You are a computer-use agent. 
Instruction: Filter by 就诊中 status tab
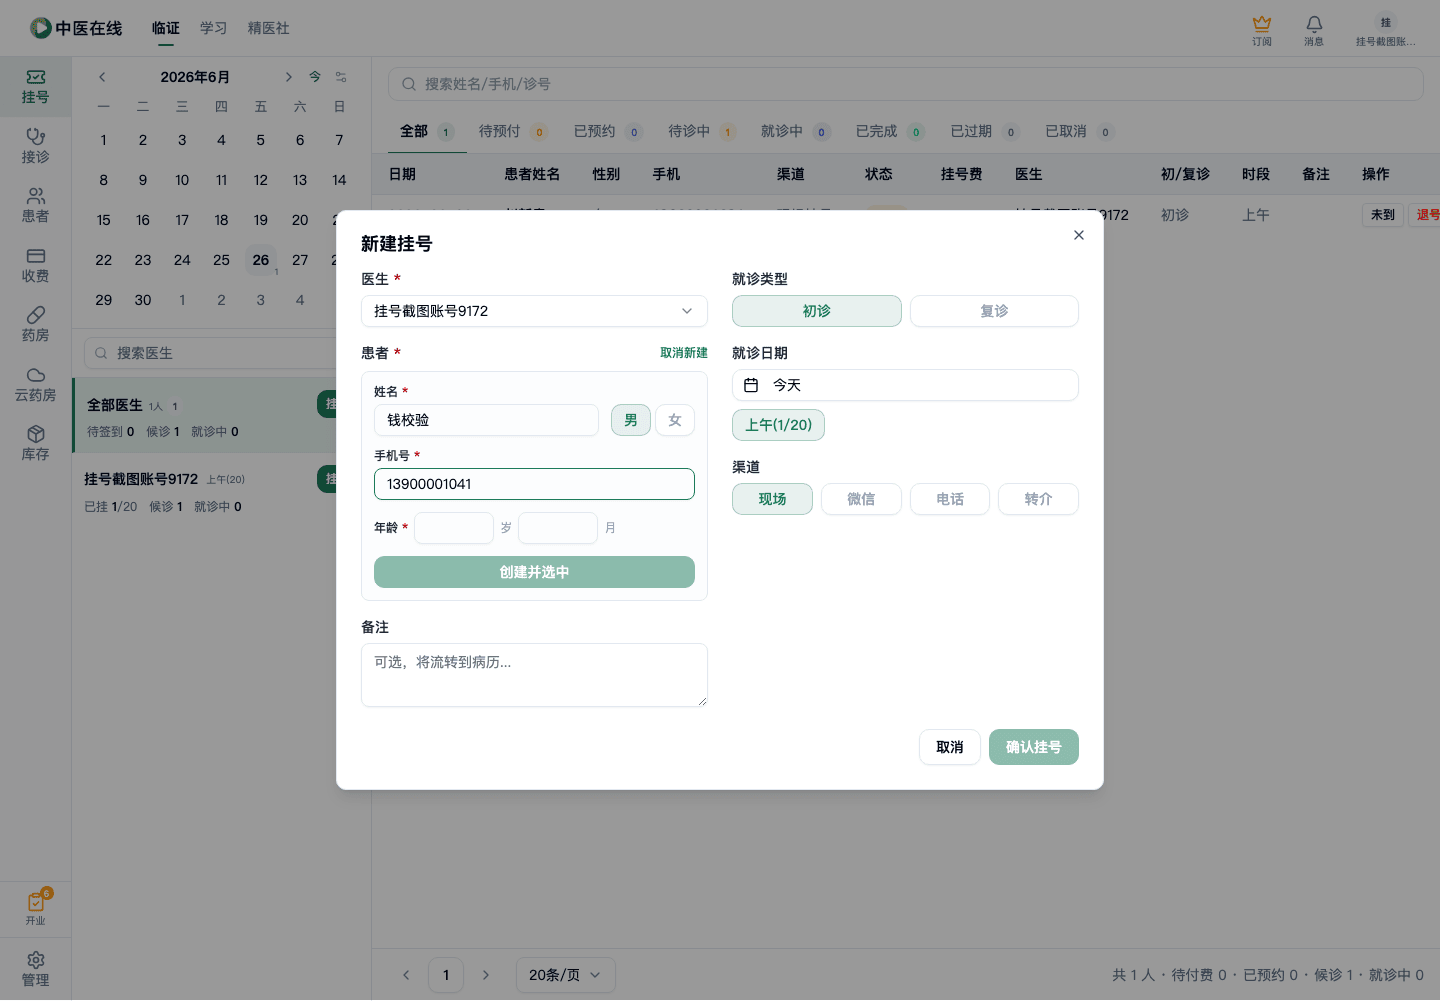pyautogui.click(x=795, y=131)
